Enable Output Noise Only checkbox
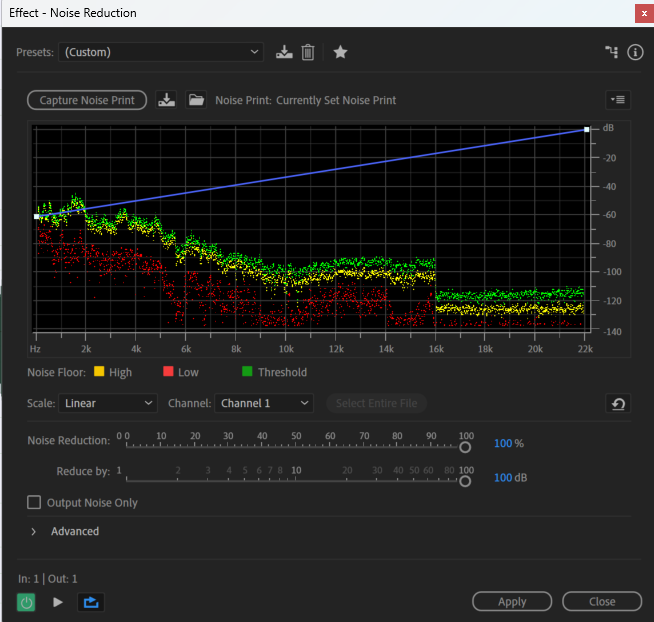 pyautogui.click(x=34, y=503)
